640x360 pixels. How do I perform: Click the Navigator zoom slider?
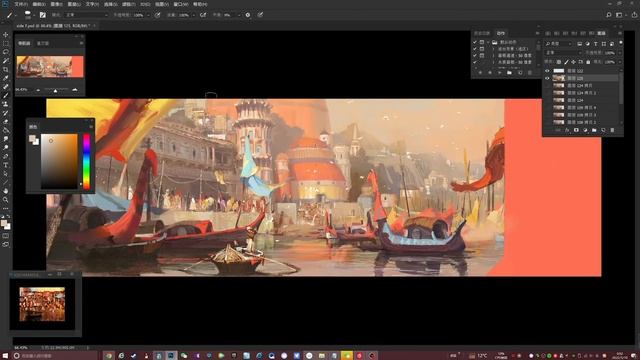point(56,90)
